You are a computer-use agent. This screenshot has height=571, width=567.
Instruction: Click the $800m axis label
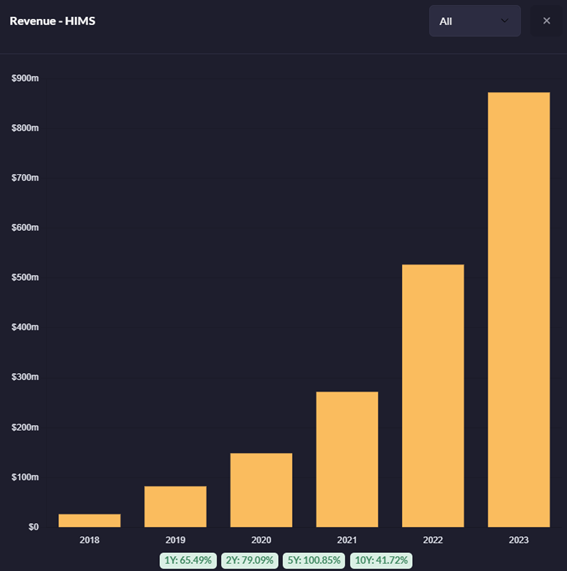[x=25, y=128]
